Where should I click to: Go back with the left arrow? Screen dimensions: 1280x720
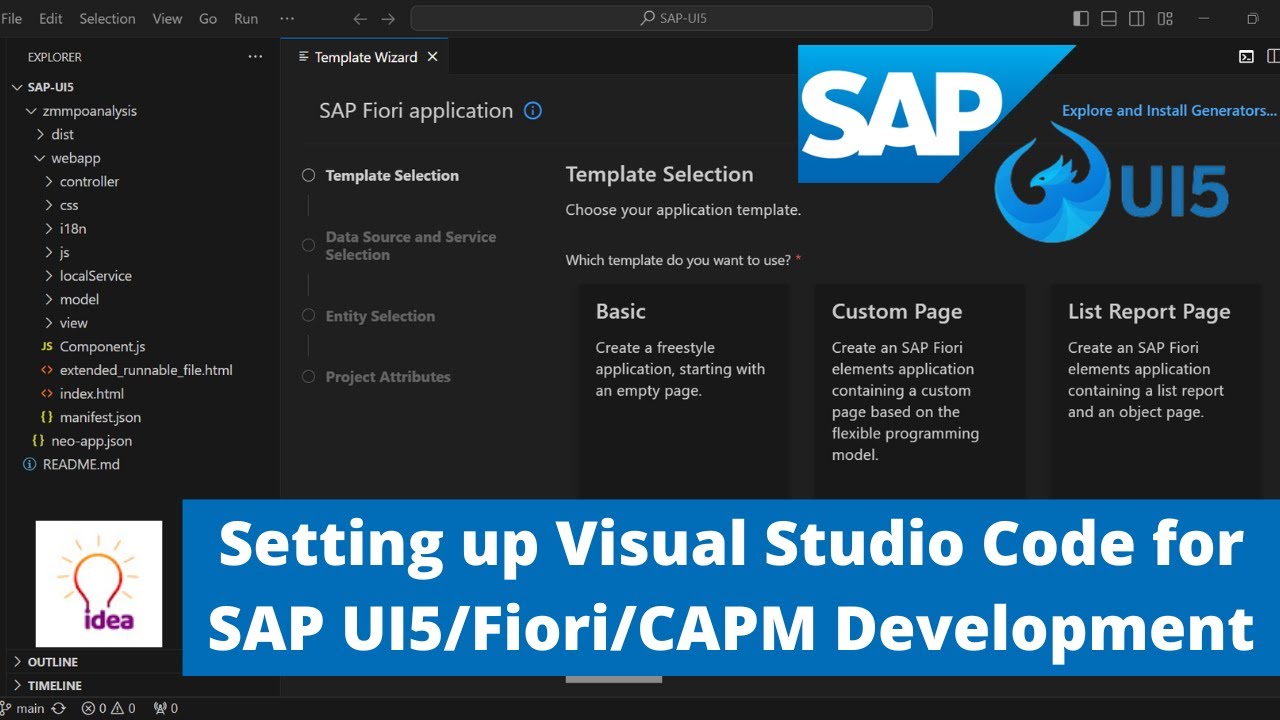(x=360, y=19)
